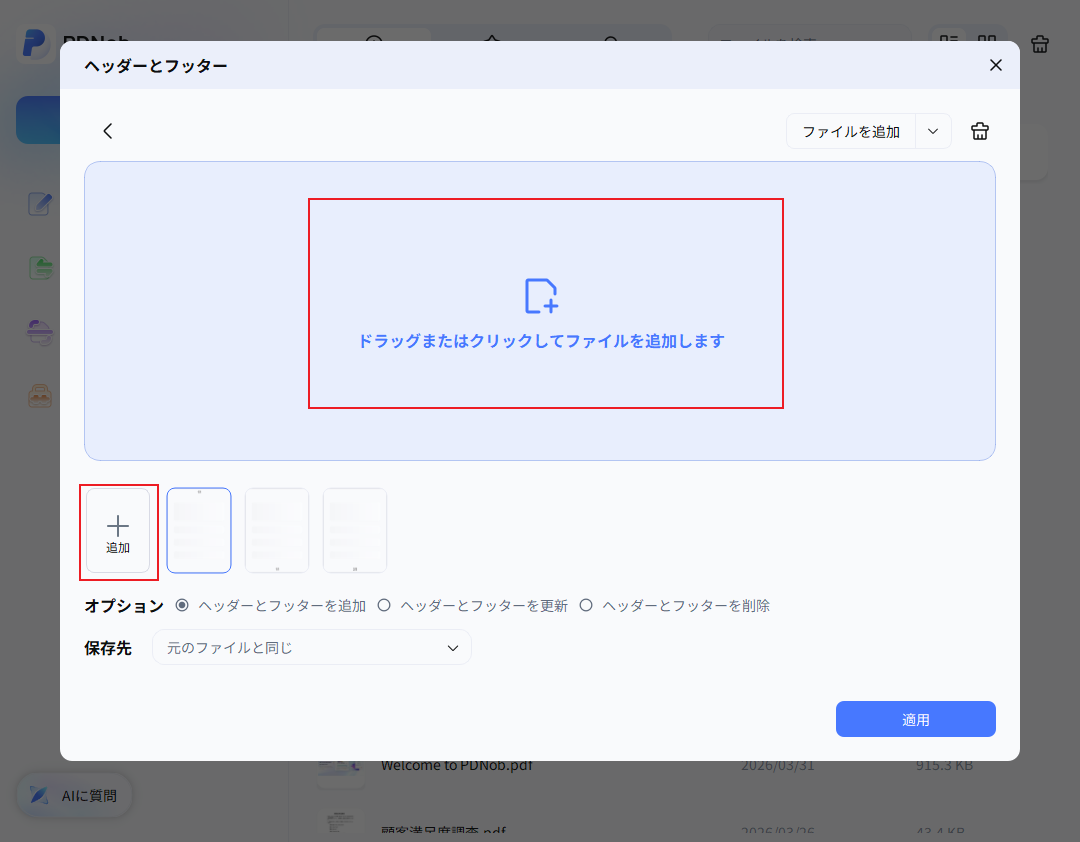Select the purple compress tool in the sidebar
The width and height of the screenshot is (1080, 842).
(x=39, y=331)
